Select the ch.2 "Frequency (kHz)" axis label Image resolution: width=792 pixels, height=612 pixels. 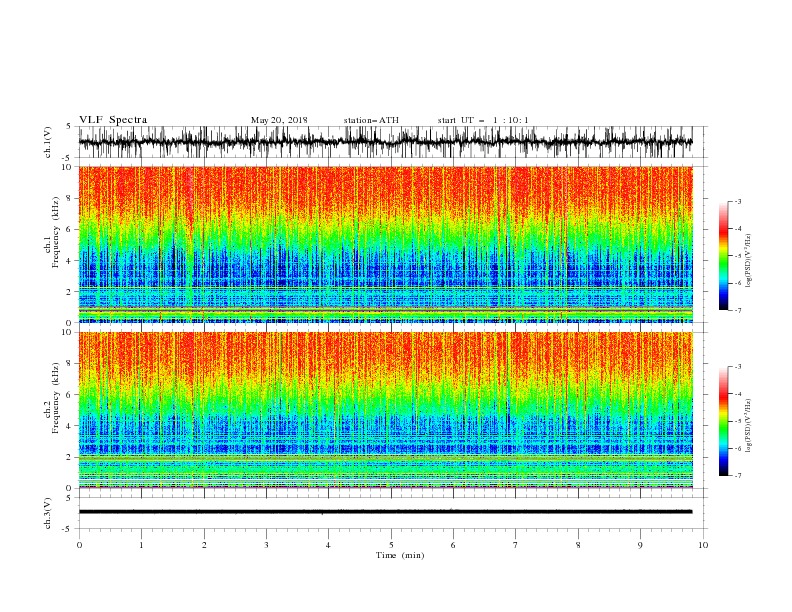56,398
